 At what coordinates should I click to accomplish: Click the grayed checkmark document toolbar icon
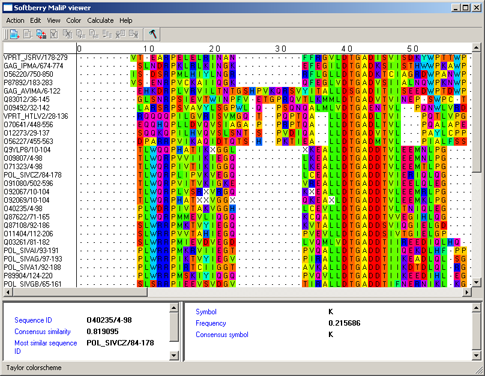tap(54, 34)
